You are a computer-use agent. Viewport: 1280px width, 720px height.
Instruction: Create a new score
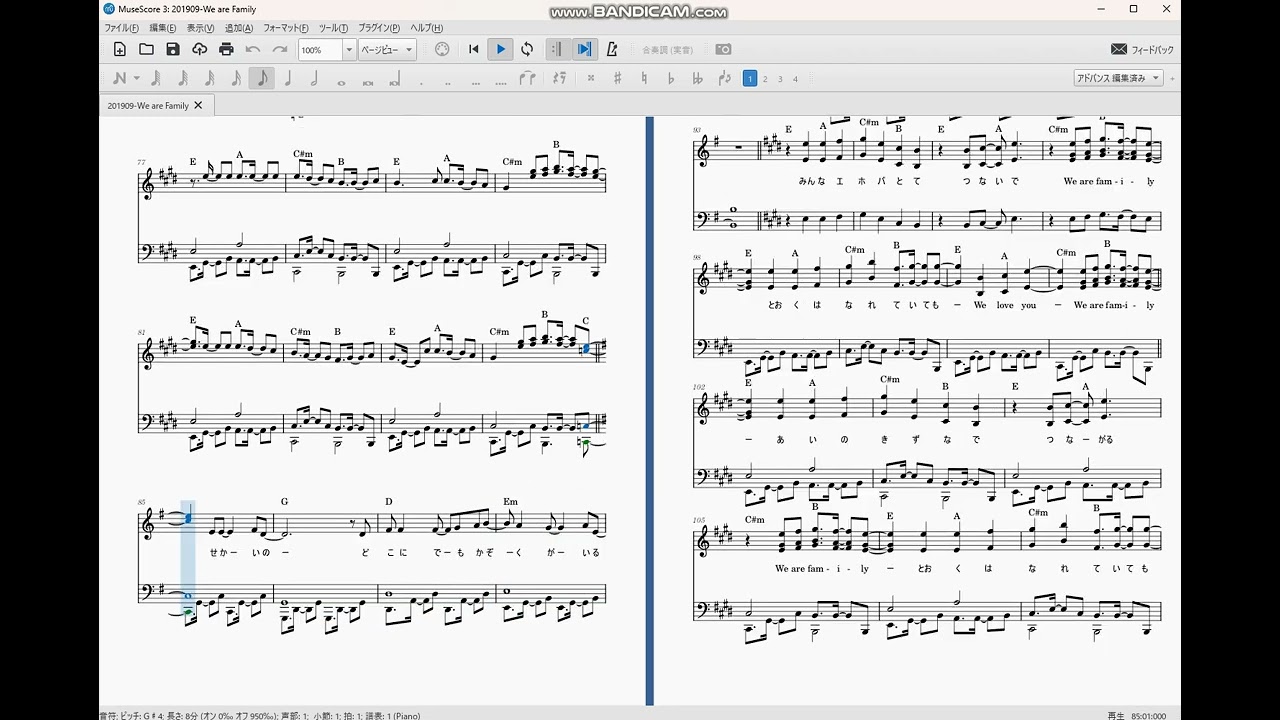(120, 49)
